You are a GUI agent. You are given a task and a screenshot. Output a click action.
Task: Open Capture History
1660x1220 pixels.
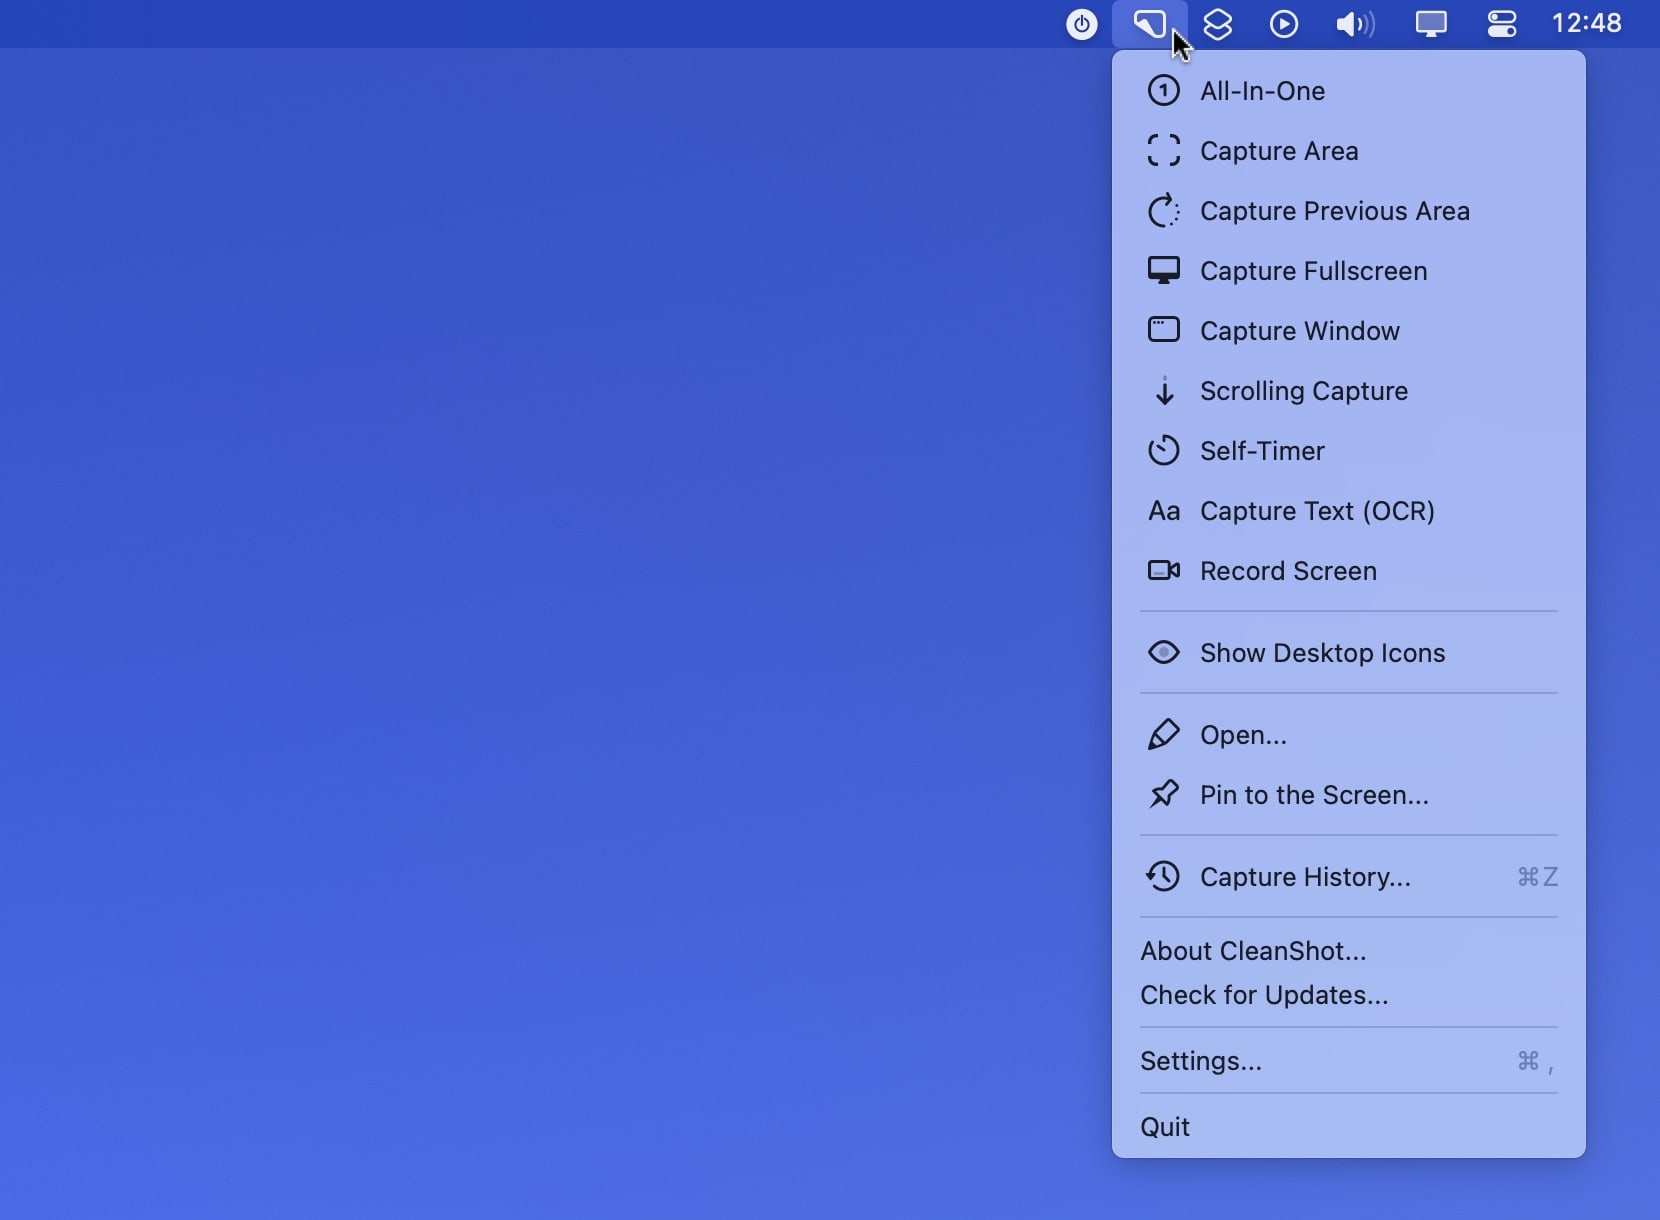click(x=1305, y=877)
